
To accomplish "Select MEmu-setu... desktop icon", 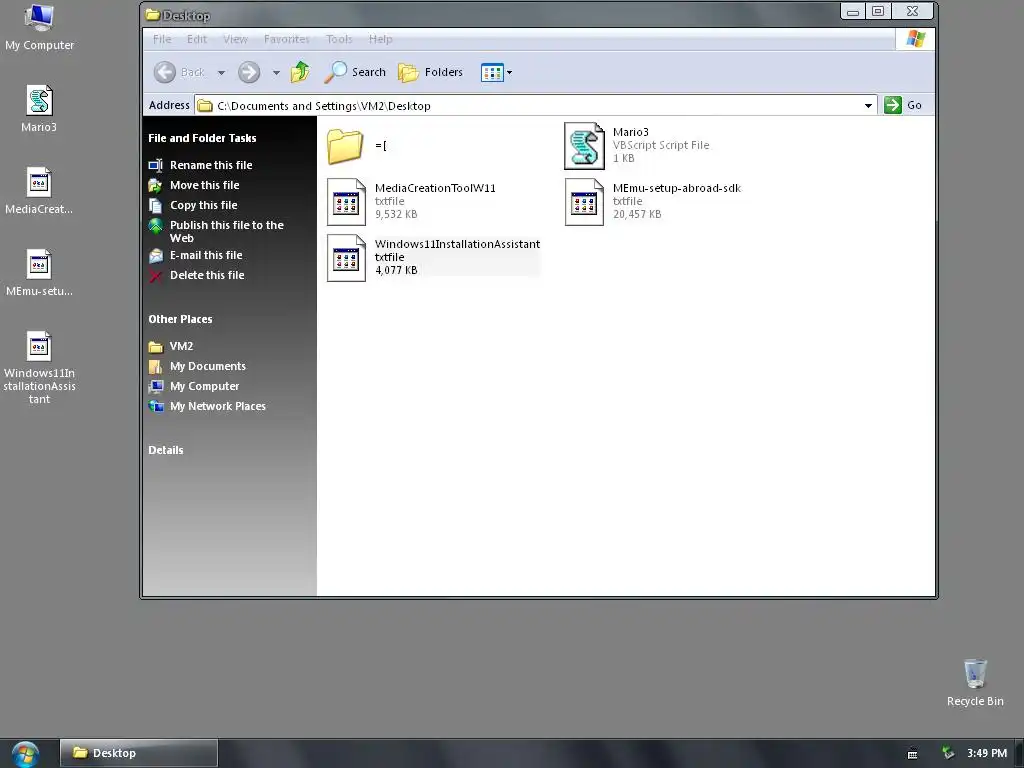I will [39, 264].
